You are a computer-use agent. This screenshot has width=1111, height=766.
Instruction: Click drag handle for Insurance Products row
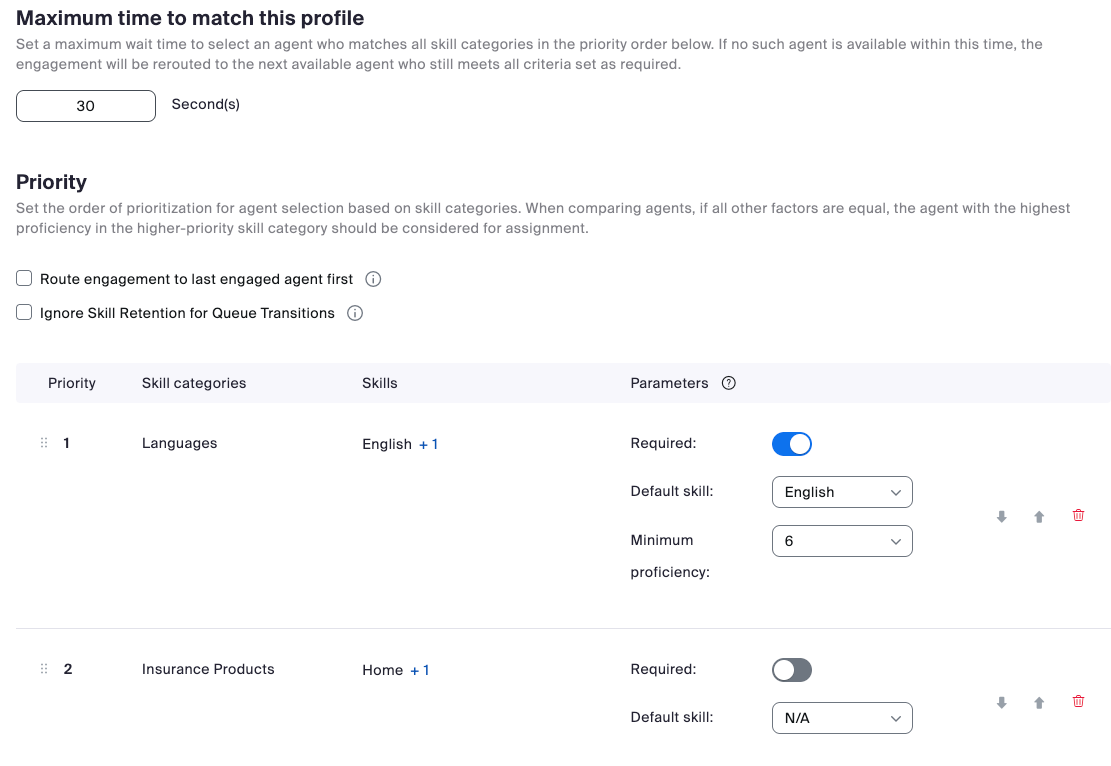point(44,669)
